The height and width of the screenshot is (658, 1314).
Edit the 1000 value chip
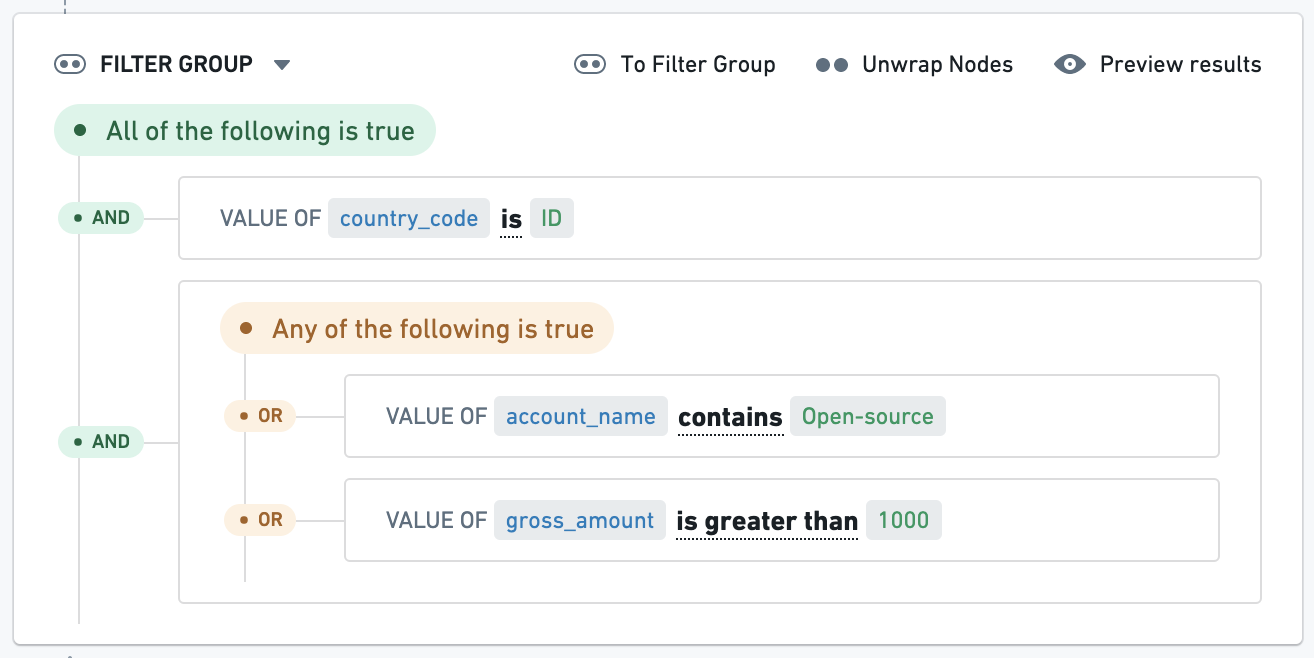pyautogui.click(x=904, y=520)
